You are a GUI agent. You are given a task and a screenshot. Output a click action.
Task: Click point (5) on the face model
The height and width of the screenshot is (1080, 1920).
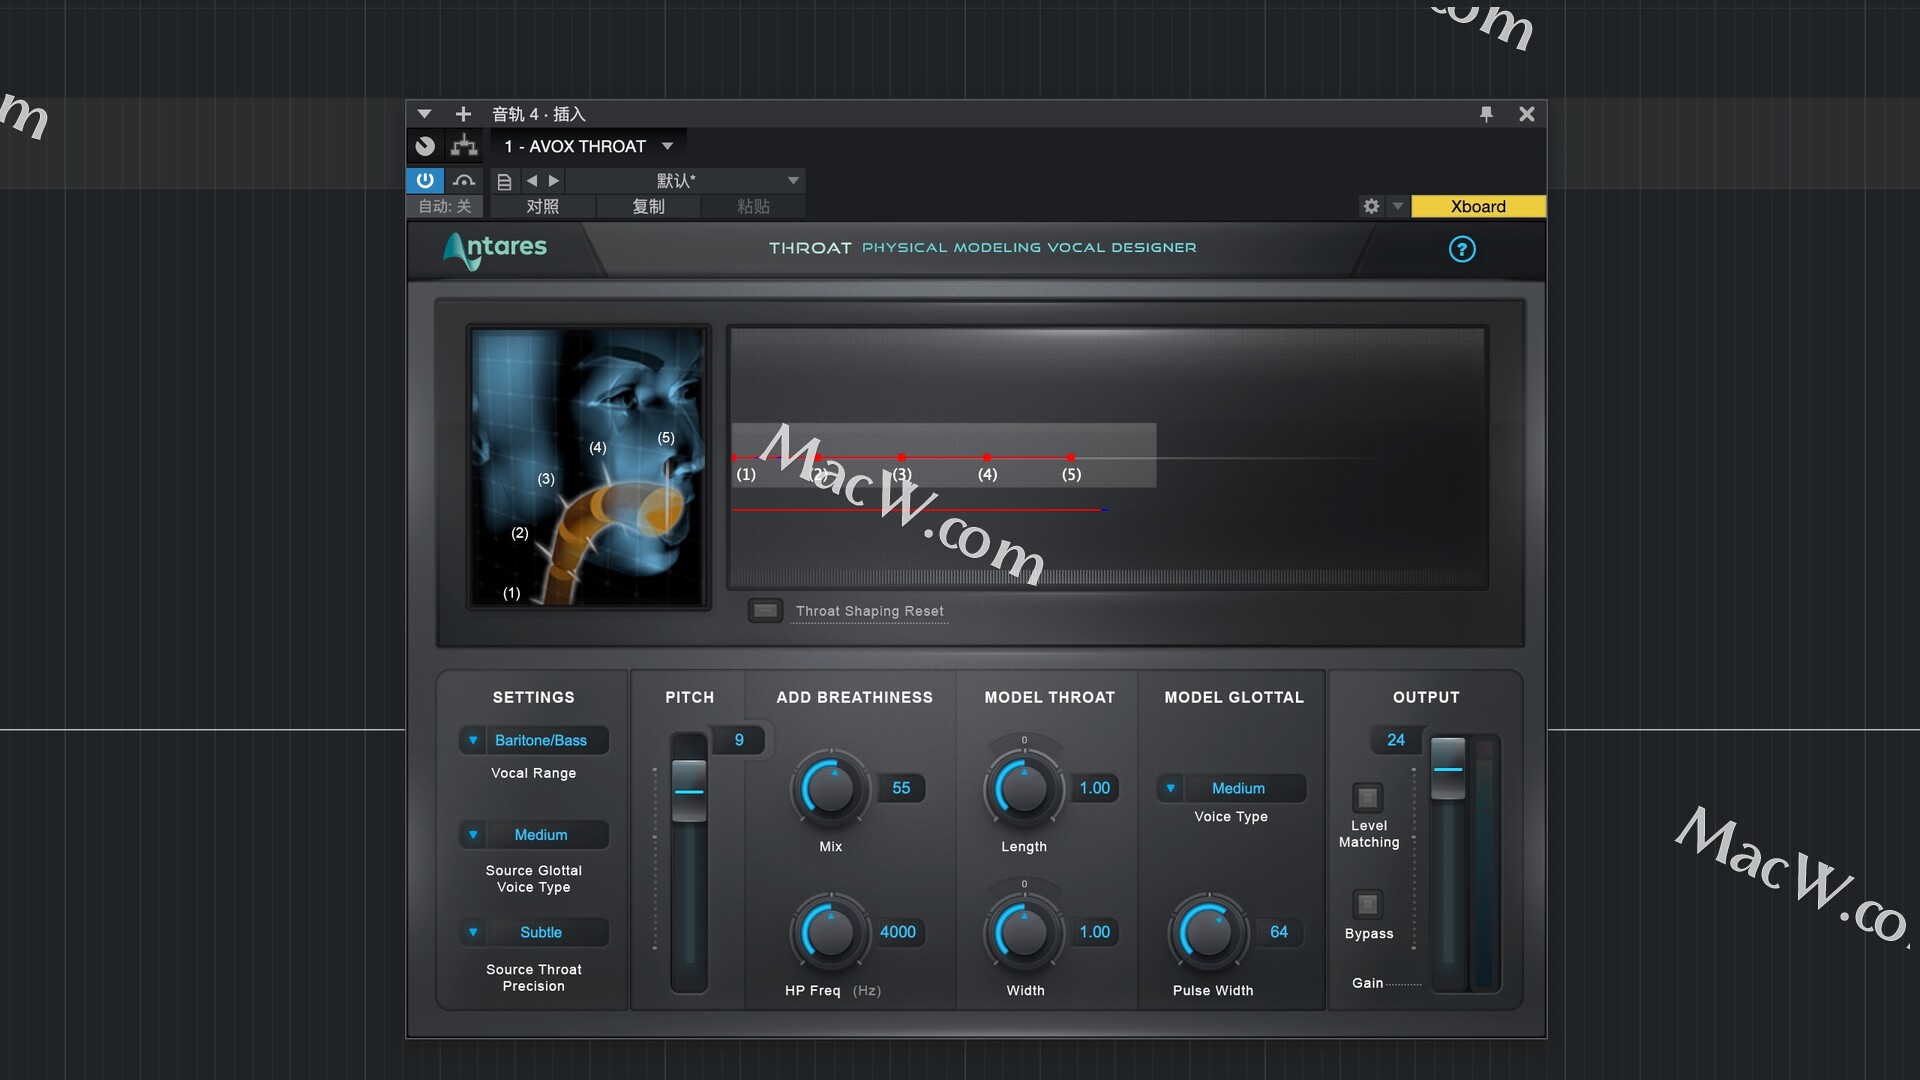pos(666,438)
